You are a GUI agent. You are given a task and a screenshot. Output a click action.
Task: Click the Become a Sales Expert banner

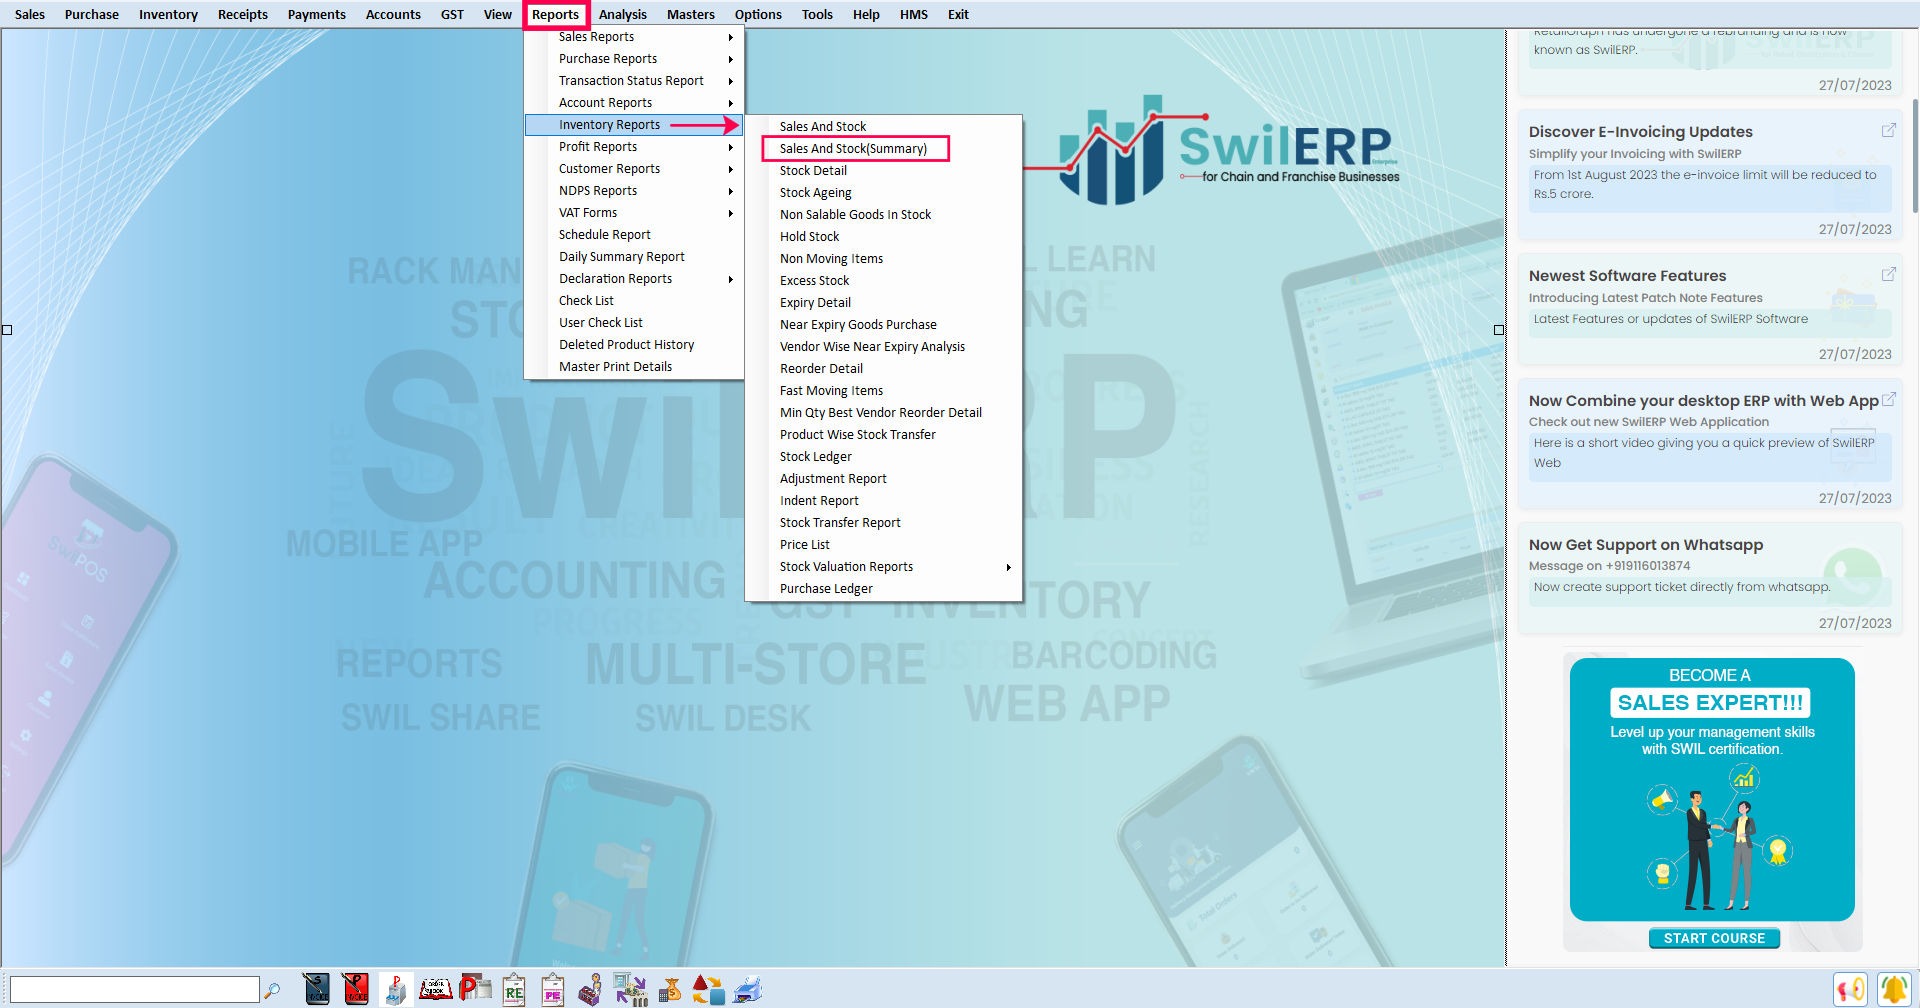point(1712,789)
